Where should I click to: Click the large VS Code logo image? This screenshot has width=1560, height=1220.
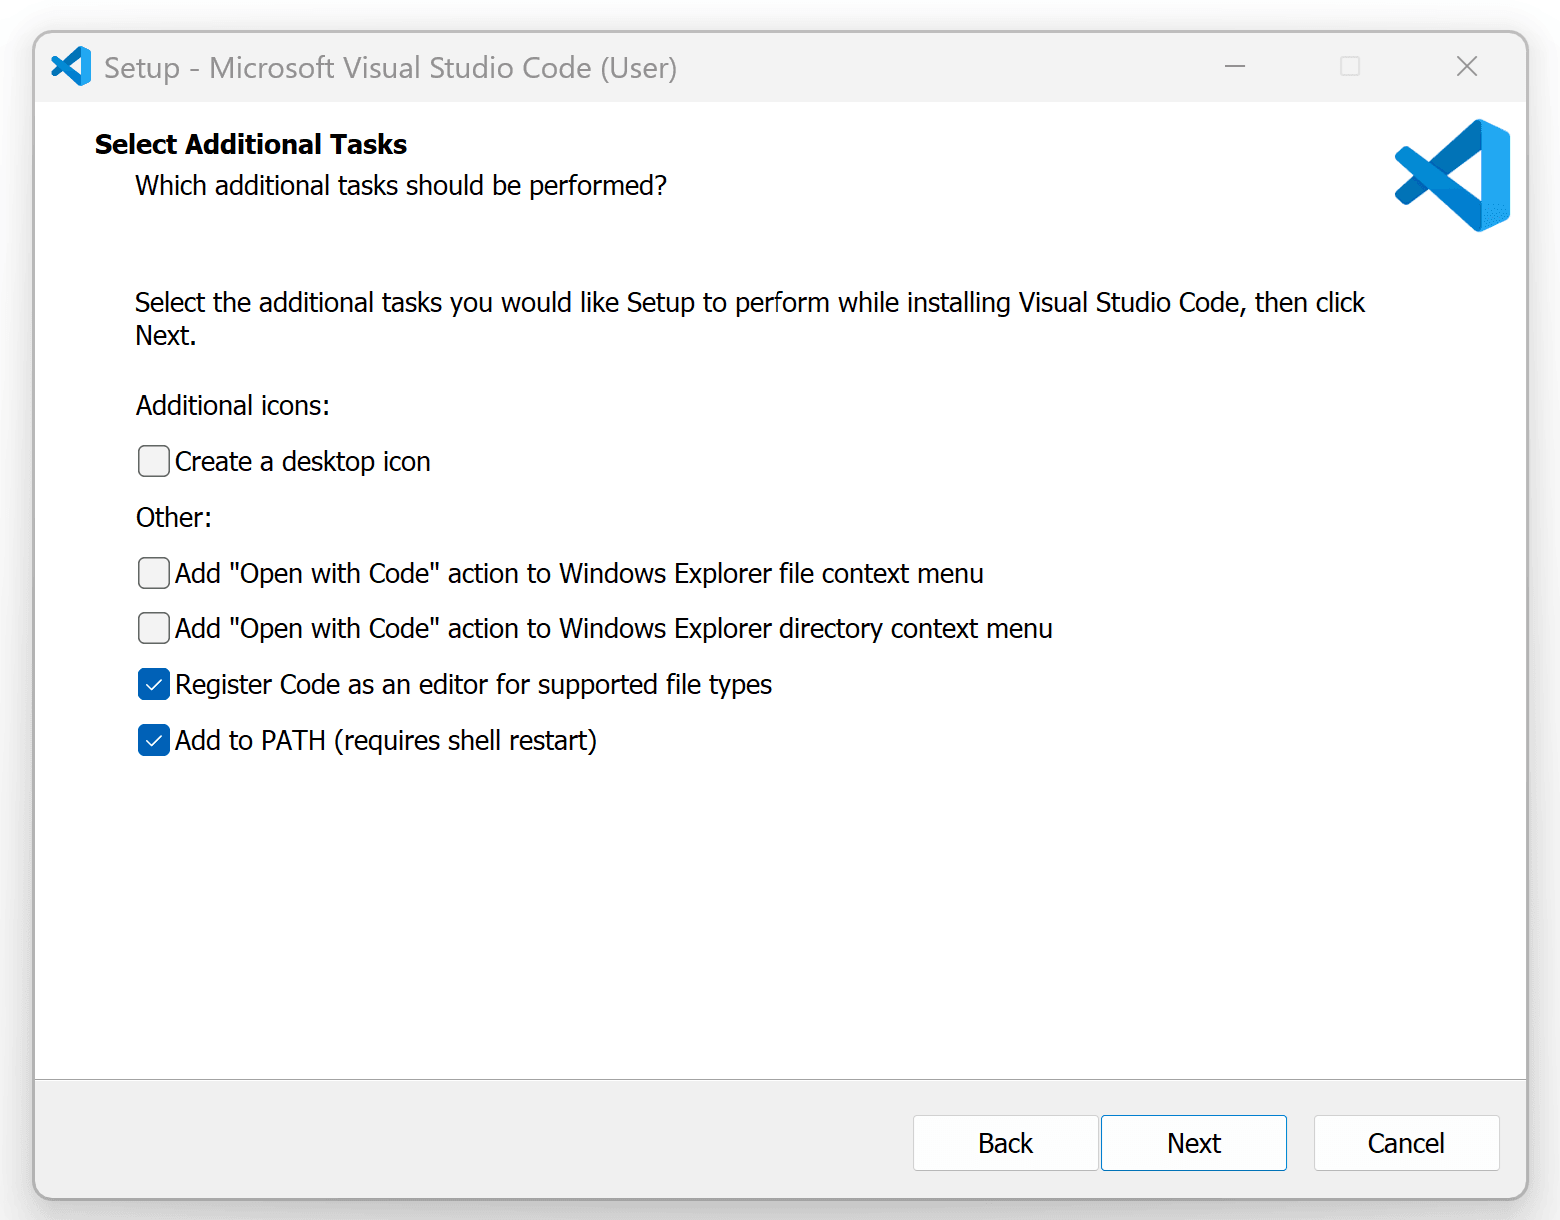(x=1451, y=175)
